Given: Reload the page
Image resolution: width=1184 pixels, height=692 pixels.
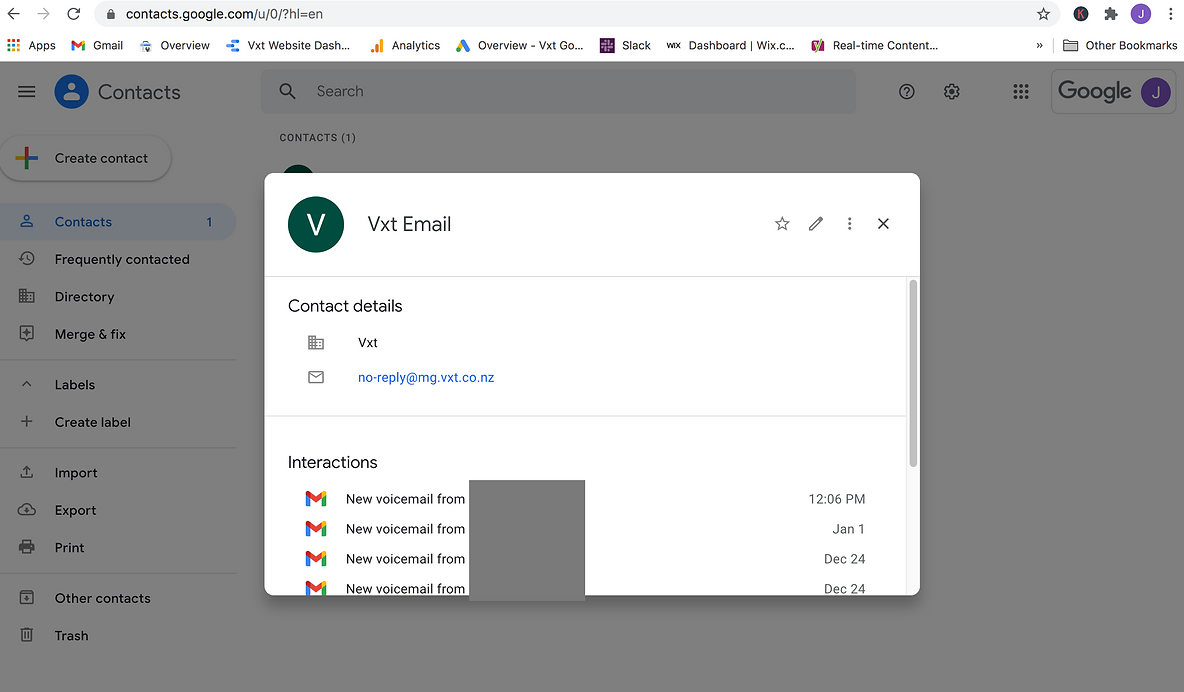Looking at the screenshot, I should [x=73, y=14].
